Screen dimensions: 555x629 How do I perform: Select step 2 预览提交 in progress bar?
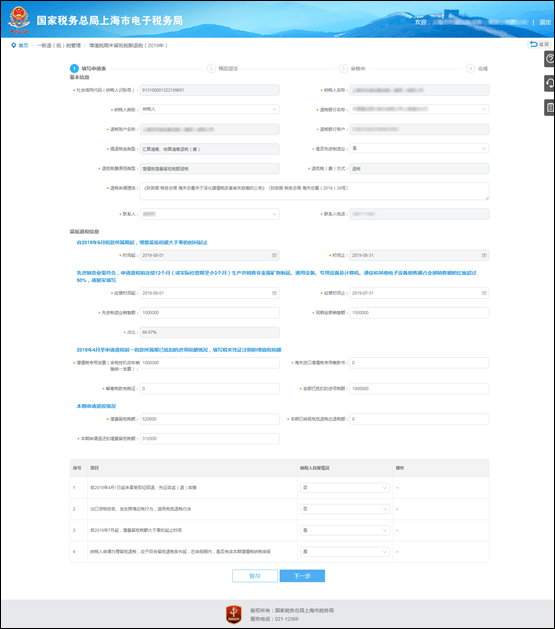[x=223, y=69]
